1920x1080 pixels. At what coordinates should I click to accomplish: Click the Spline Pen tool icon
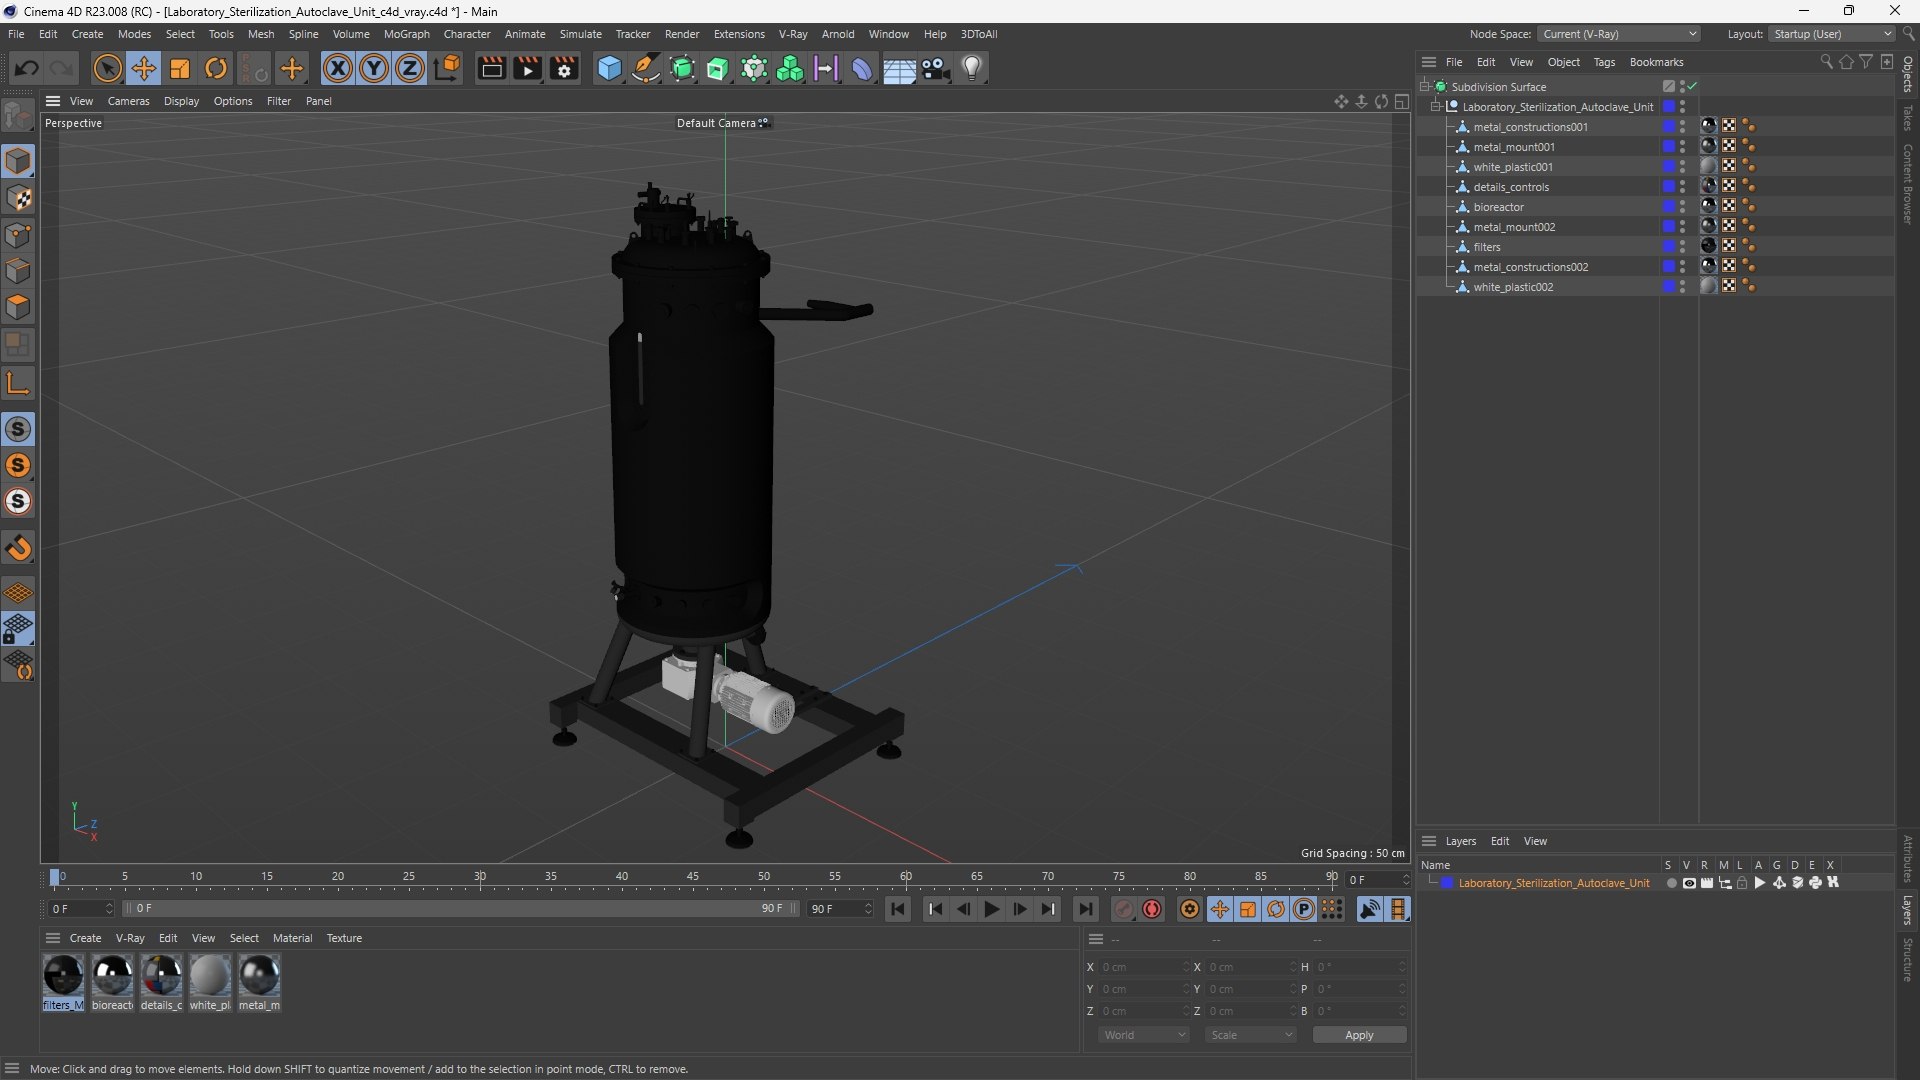coord(646,68)
